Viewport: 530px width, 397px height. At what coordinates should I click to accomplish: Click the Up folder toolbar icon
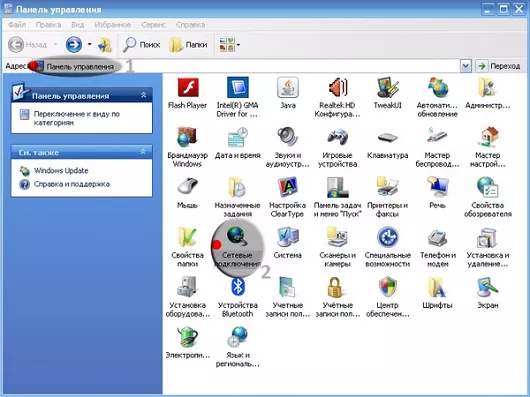coord(105,45)
